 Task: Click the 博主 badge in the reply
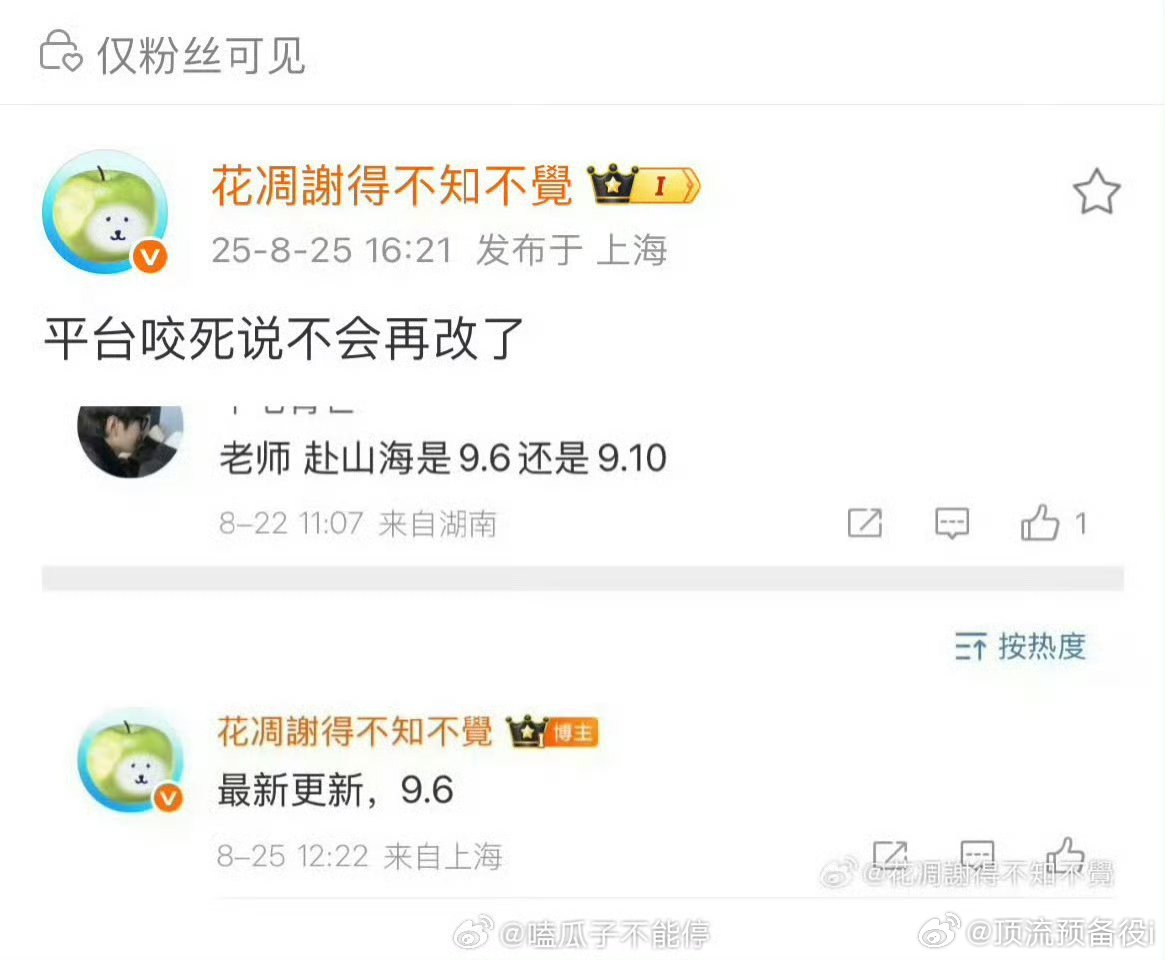[x=573, y=733]
